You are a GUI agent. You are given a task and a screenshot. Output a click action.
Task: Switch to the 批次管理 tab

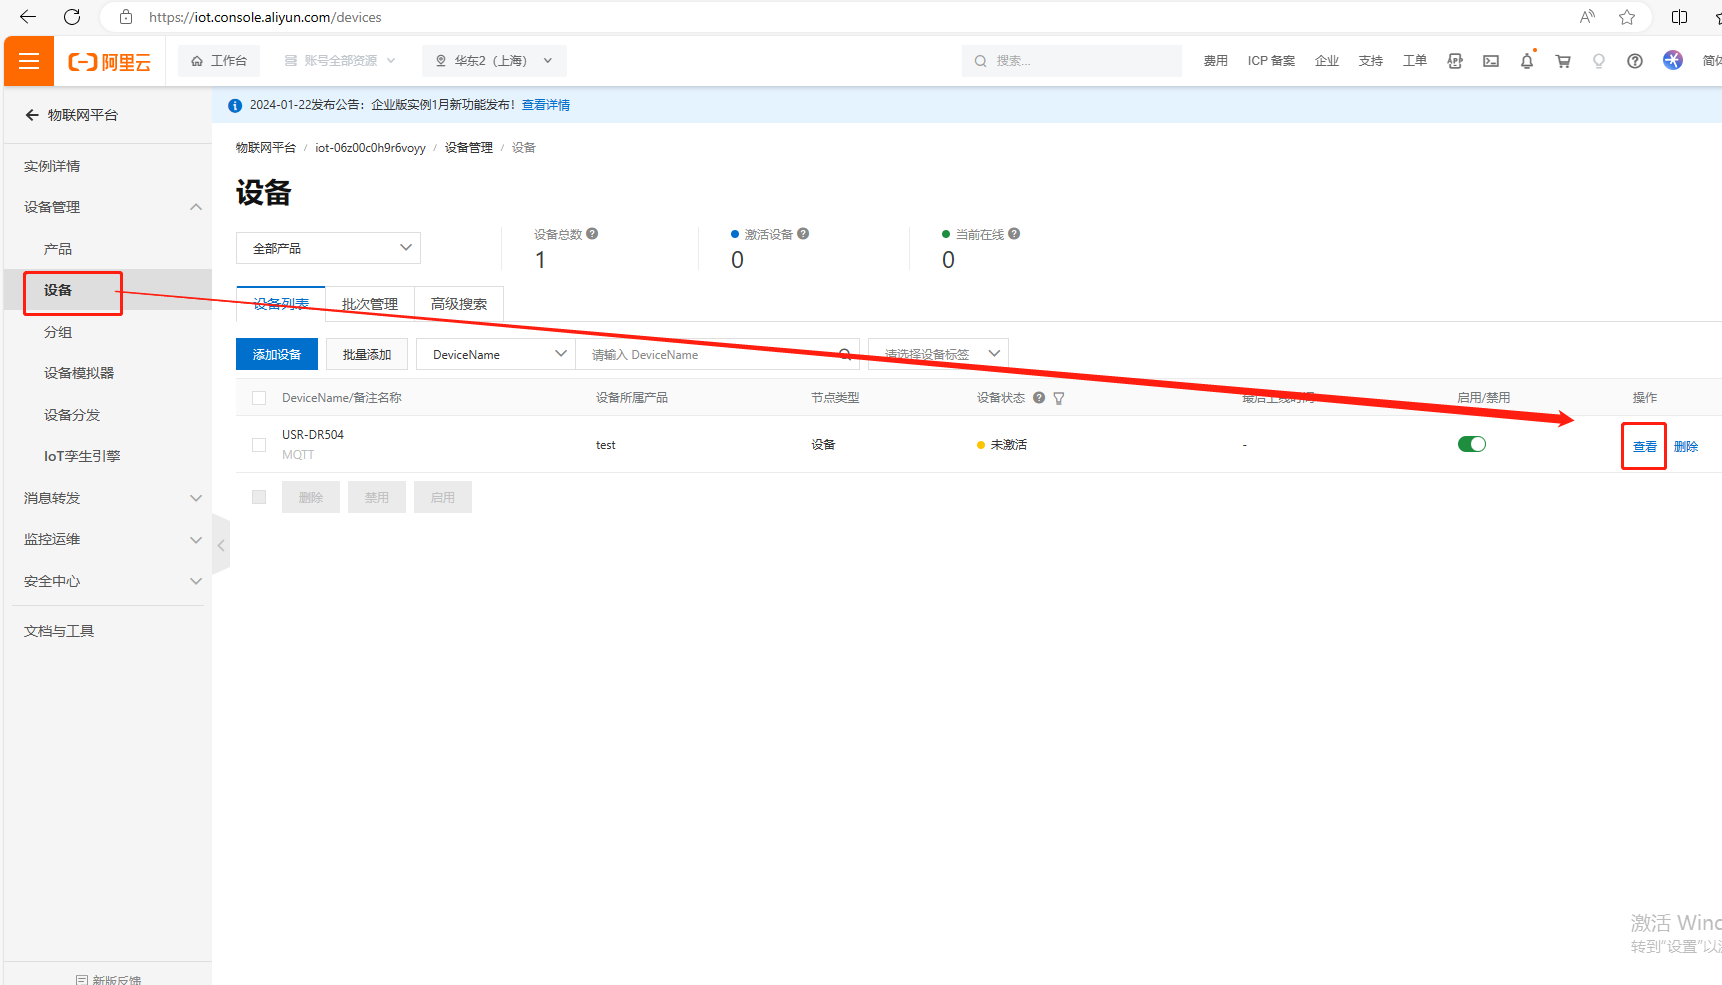click(x=369, y=304)
